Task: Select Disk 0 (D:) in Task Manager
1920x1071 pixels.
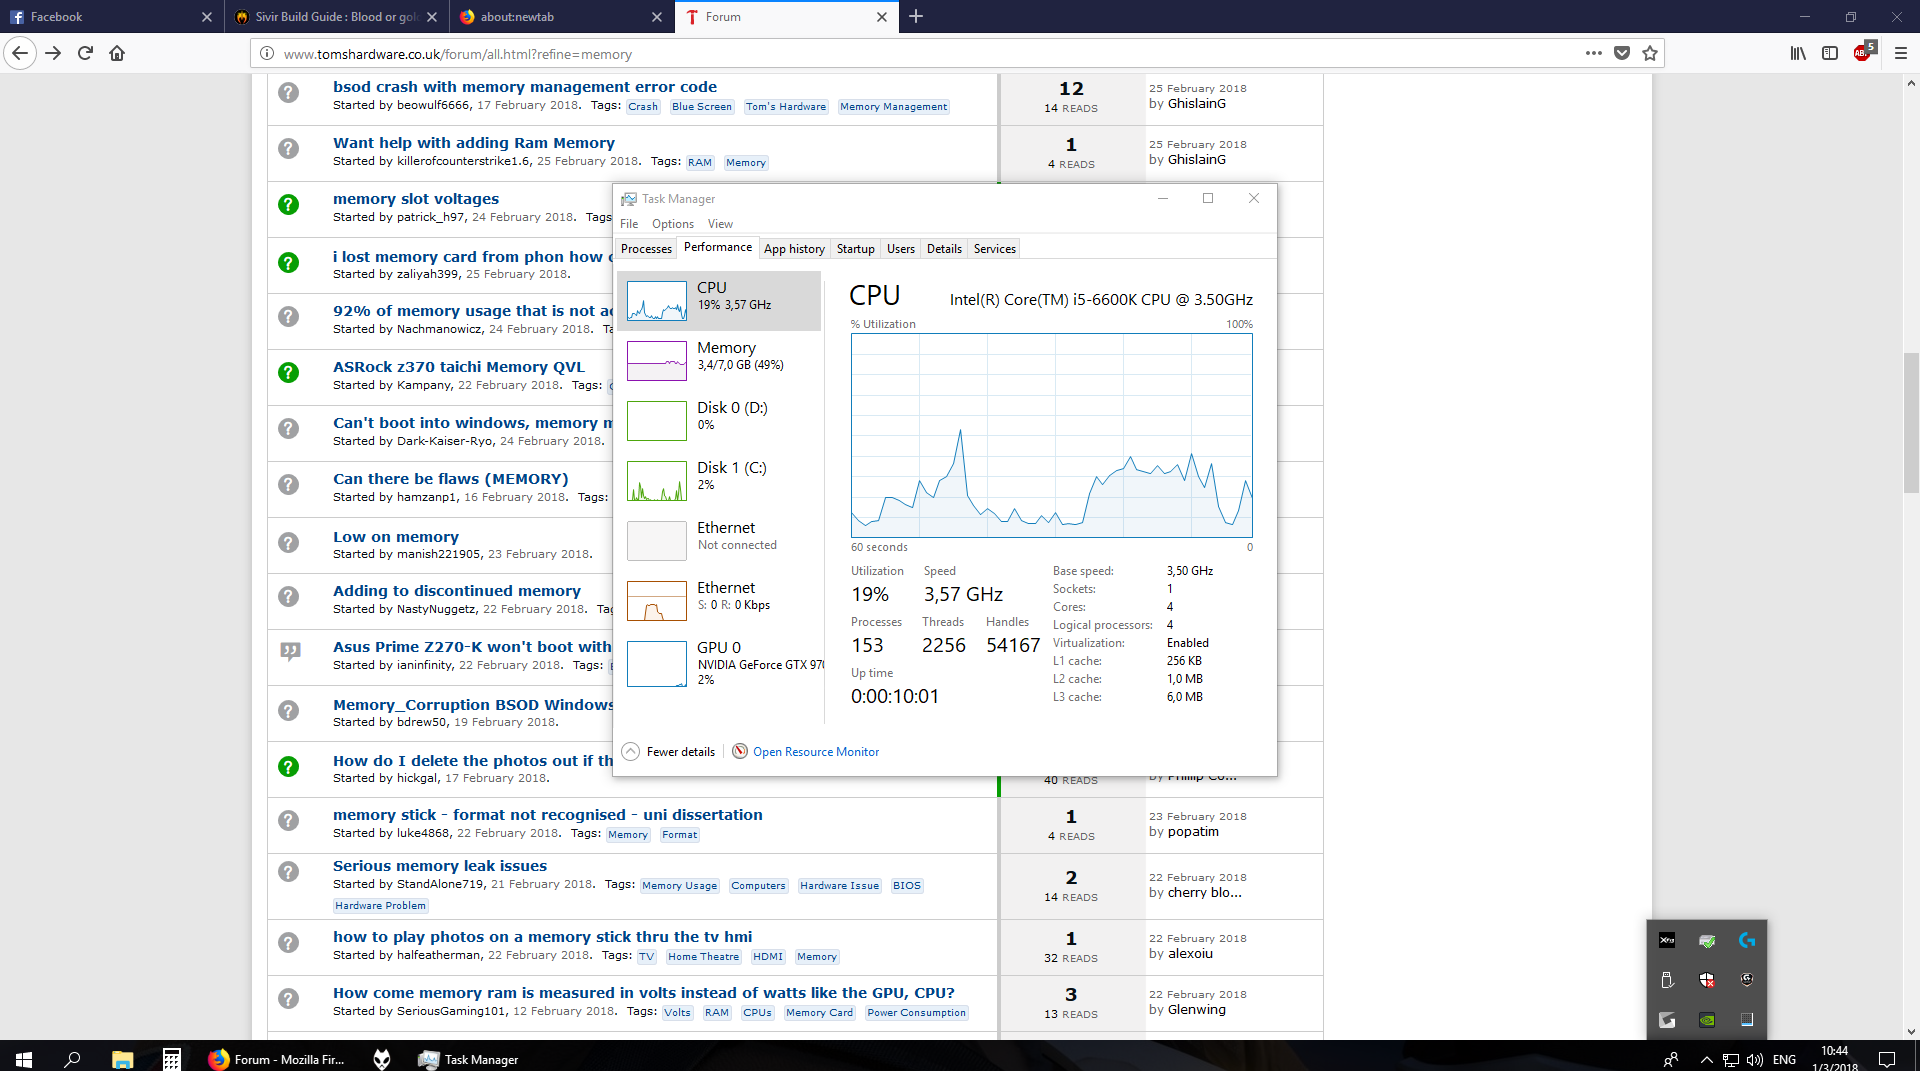Action: [x=719, y=420]
